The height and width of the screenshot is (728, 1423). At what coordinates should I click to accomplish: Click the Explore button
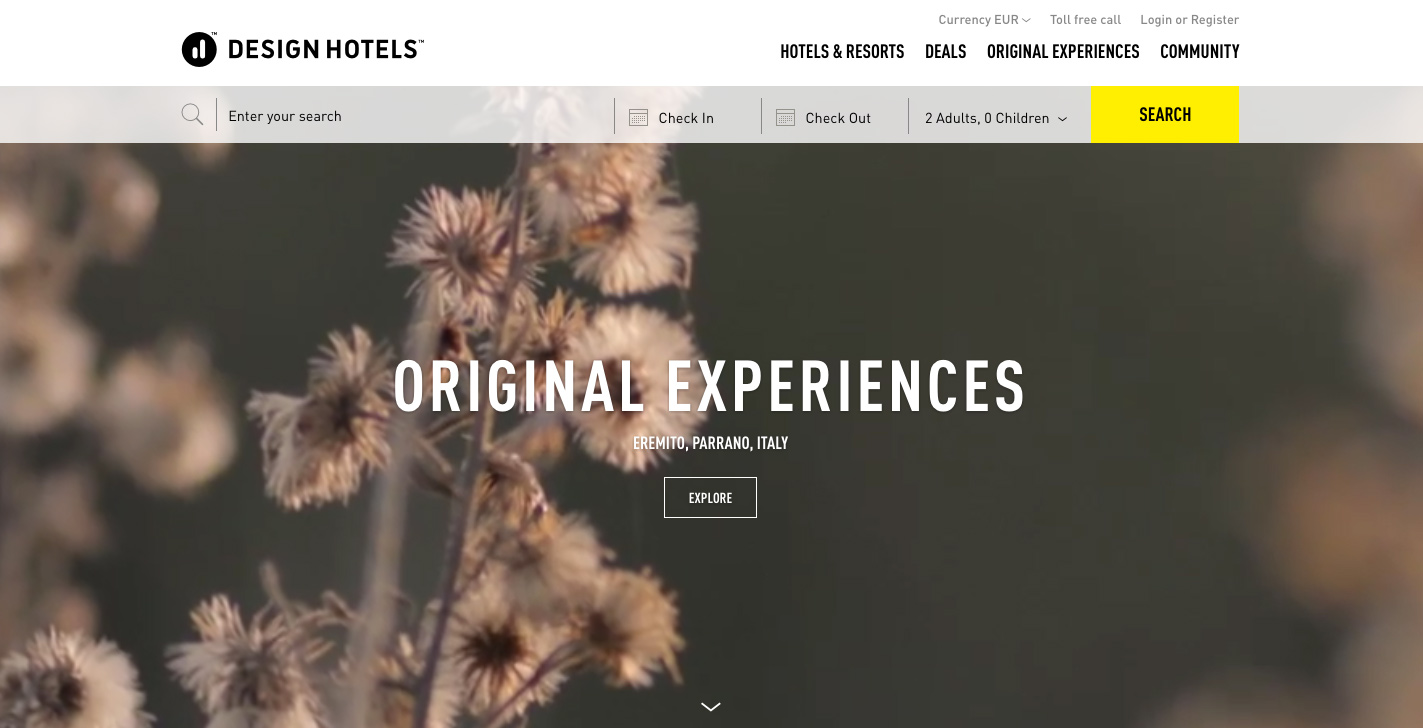pyautogui.click(x=710, y=498)
